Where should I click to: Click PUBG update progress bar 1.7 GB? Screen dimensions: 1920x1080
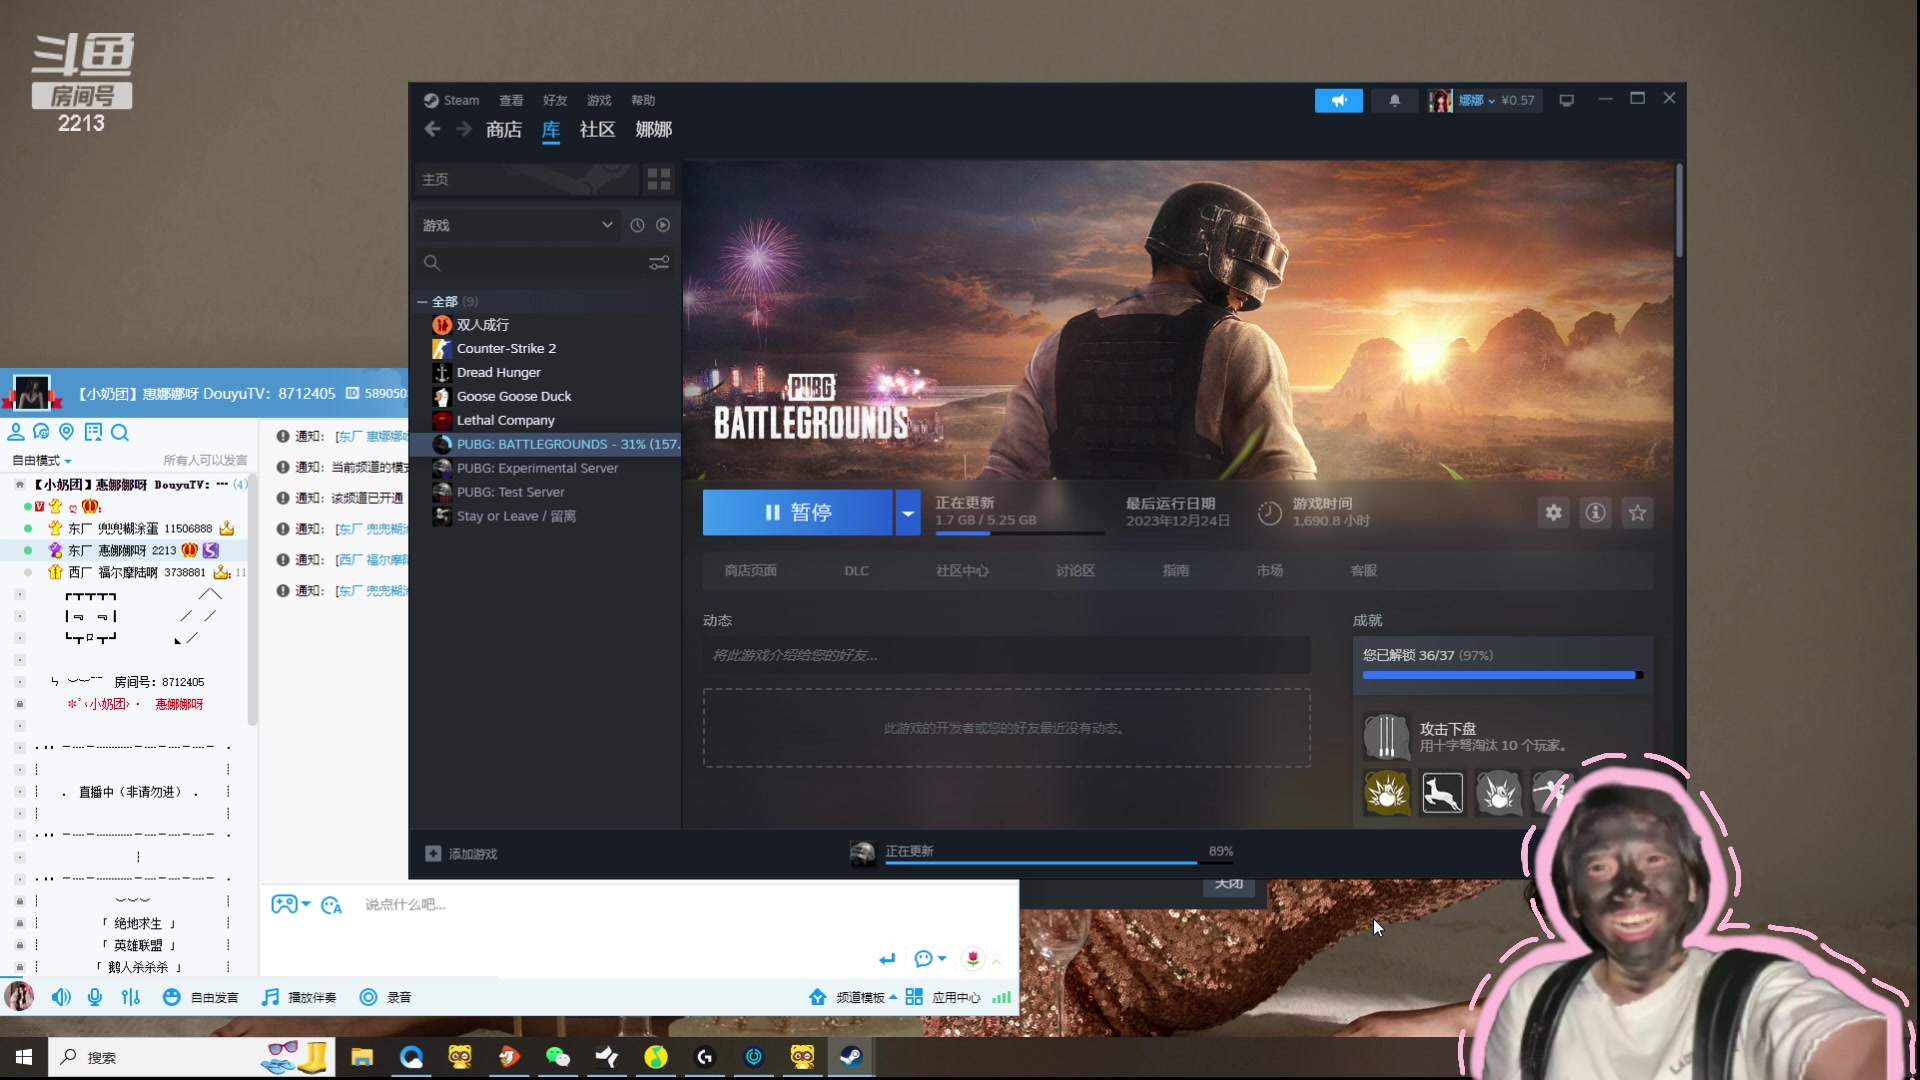coord(1020,533)
